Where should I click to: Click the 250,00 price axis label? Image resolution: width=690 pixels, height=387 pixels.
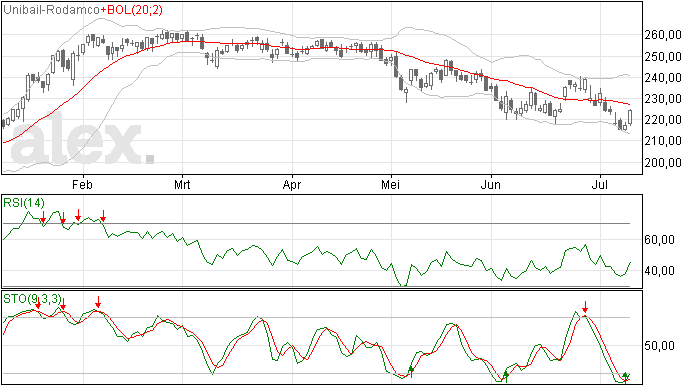click(663, 56)
